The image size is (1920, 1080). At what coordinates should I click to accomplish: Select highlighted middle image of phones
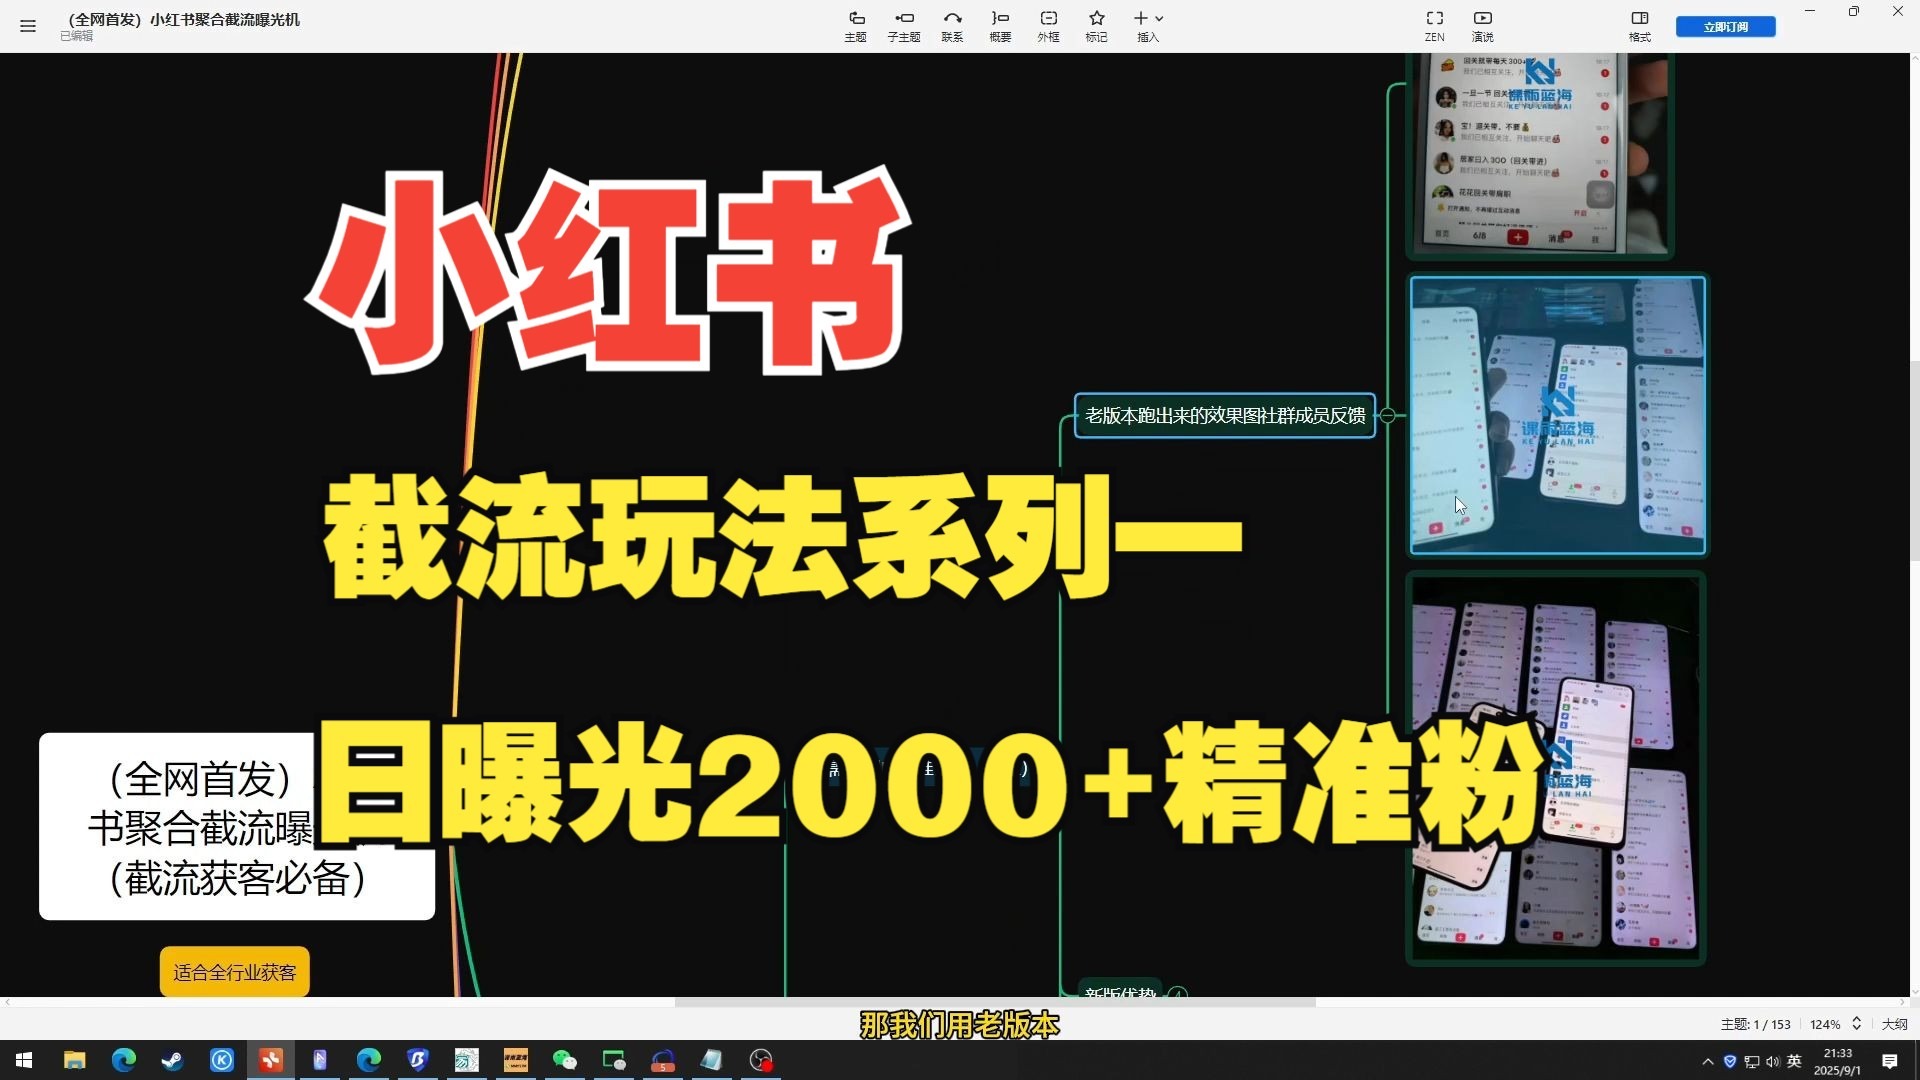click(x=1558, y=415)
